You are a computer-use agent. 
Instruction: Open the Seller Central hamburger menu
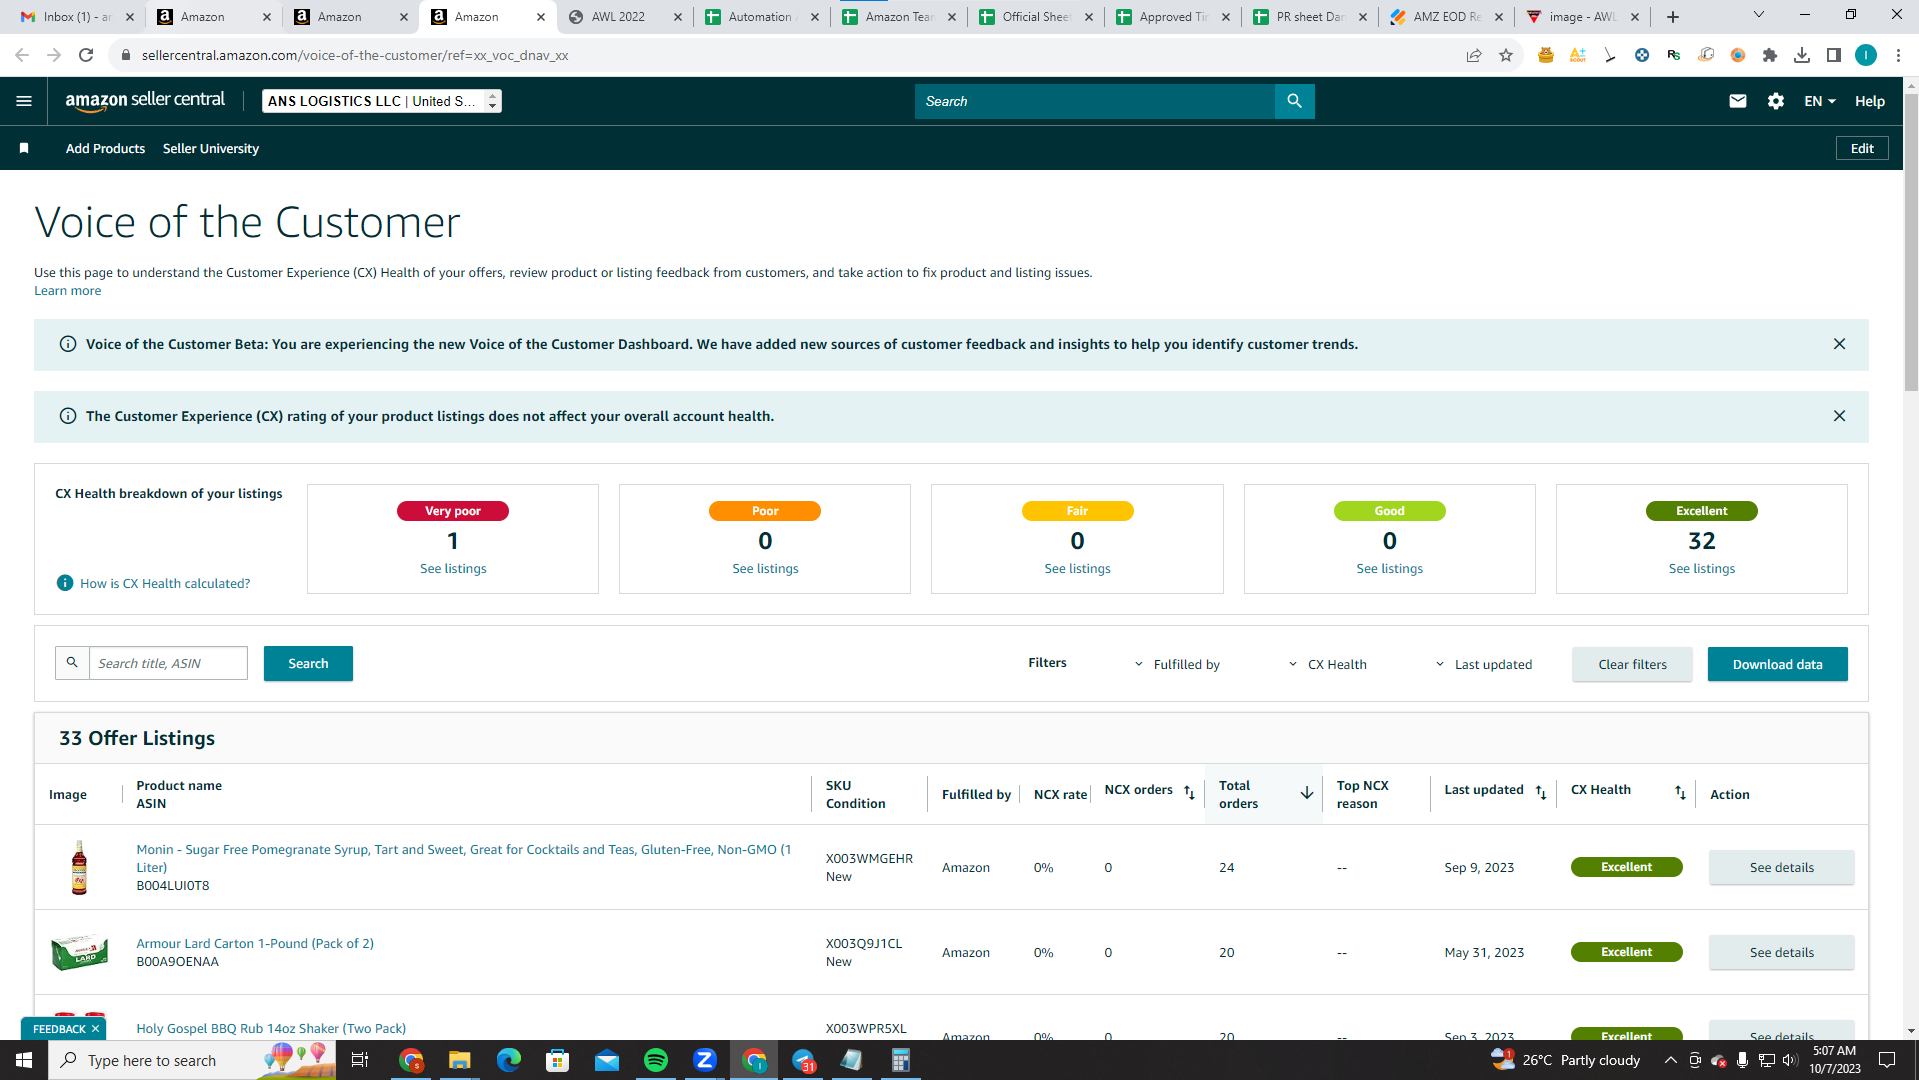(24, 101)
